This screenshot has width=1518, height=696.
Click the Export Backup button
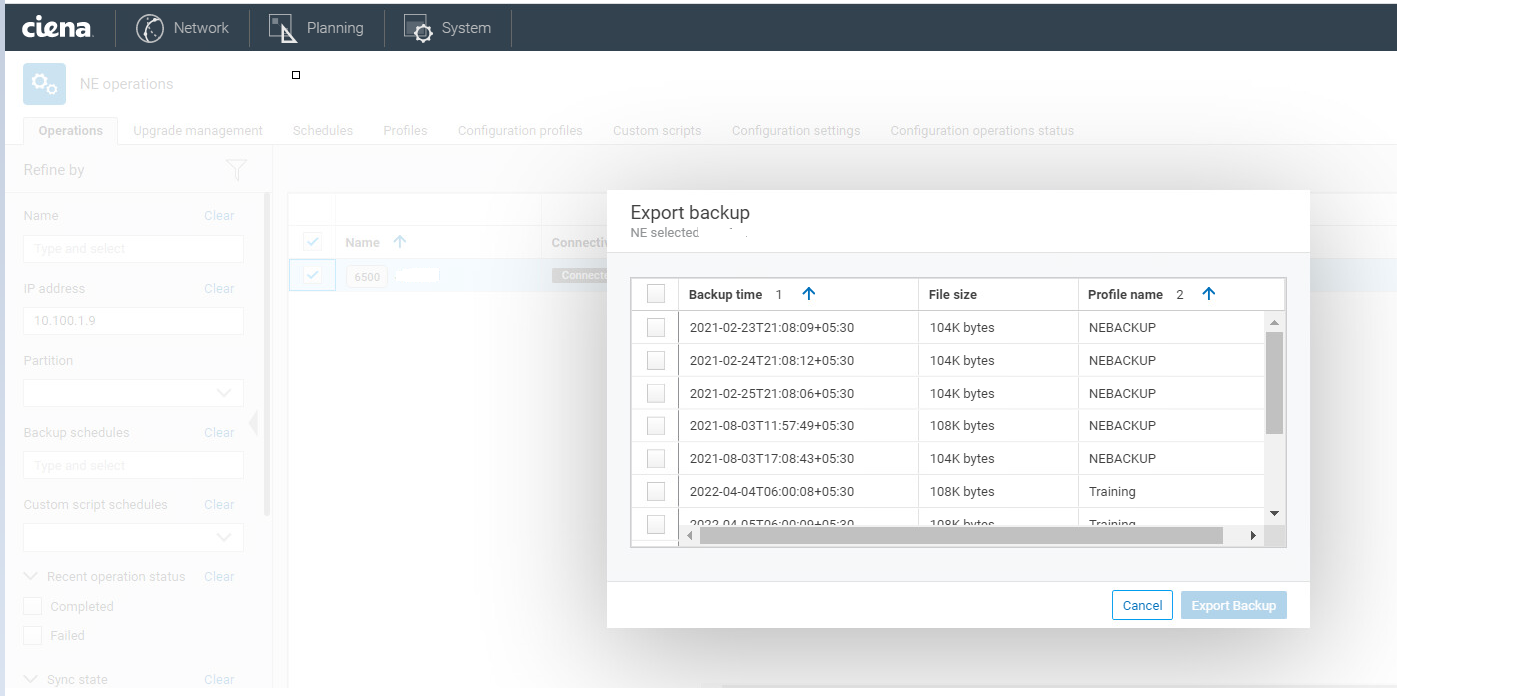1233,605
